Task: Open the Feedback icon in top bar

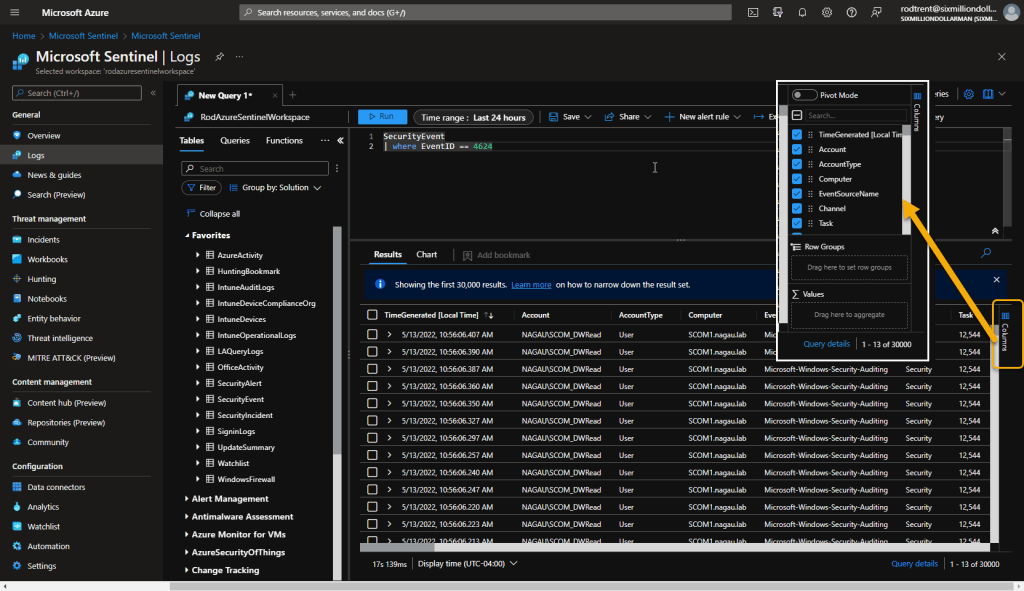Action: 876,12
